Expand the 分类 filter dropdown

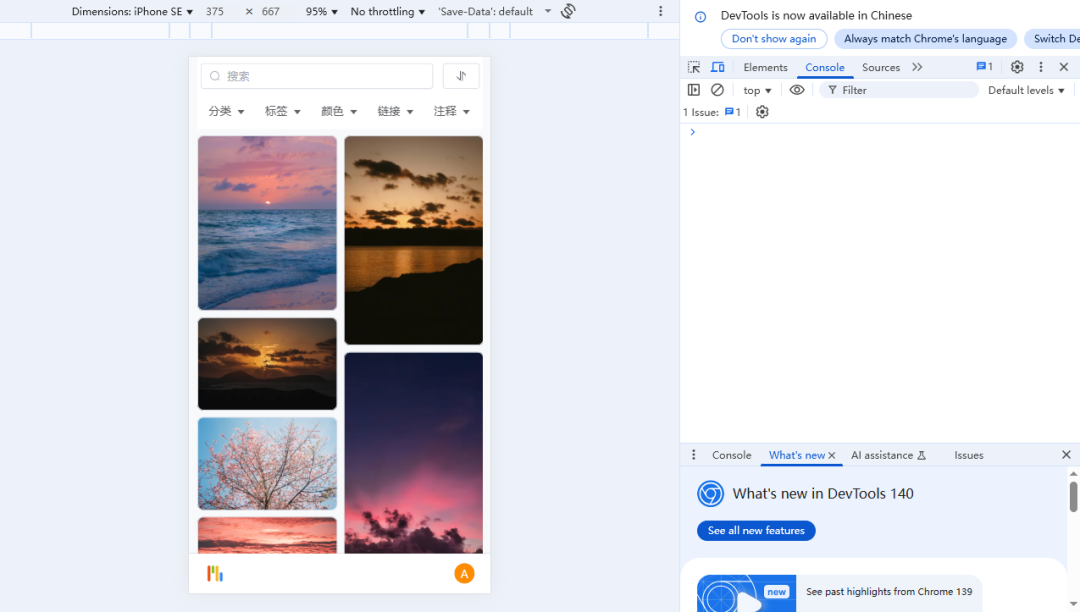(226, 112)
